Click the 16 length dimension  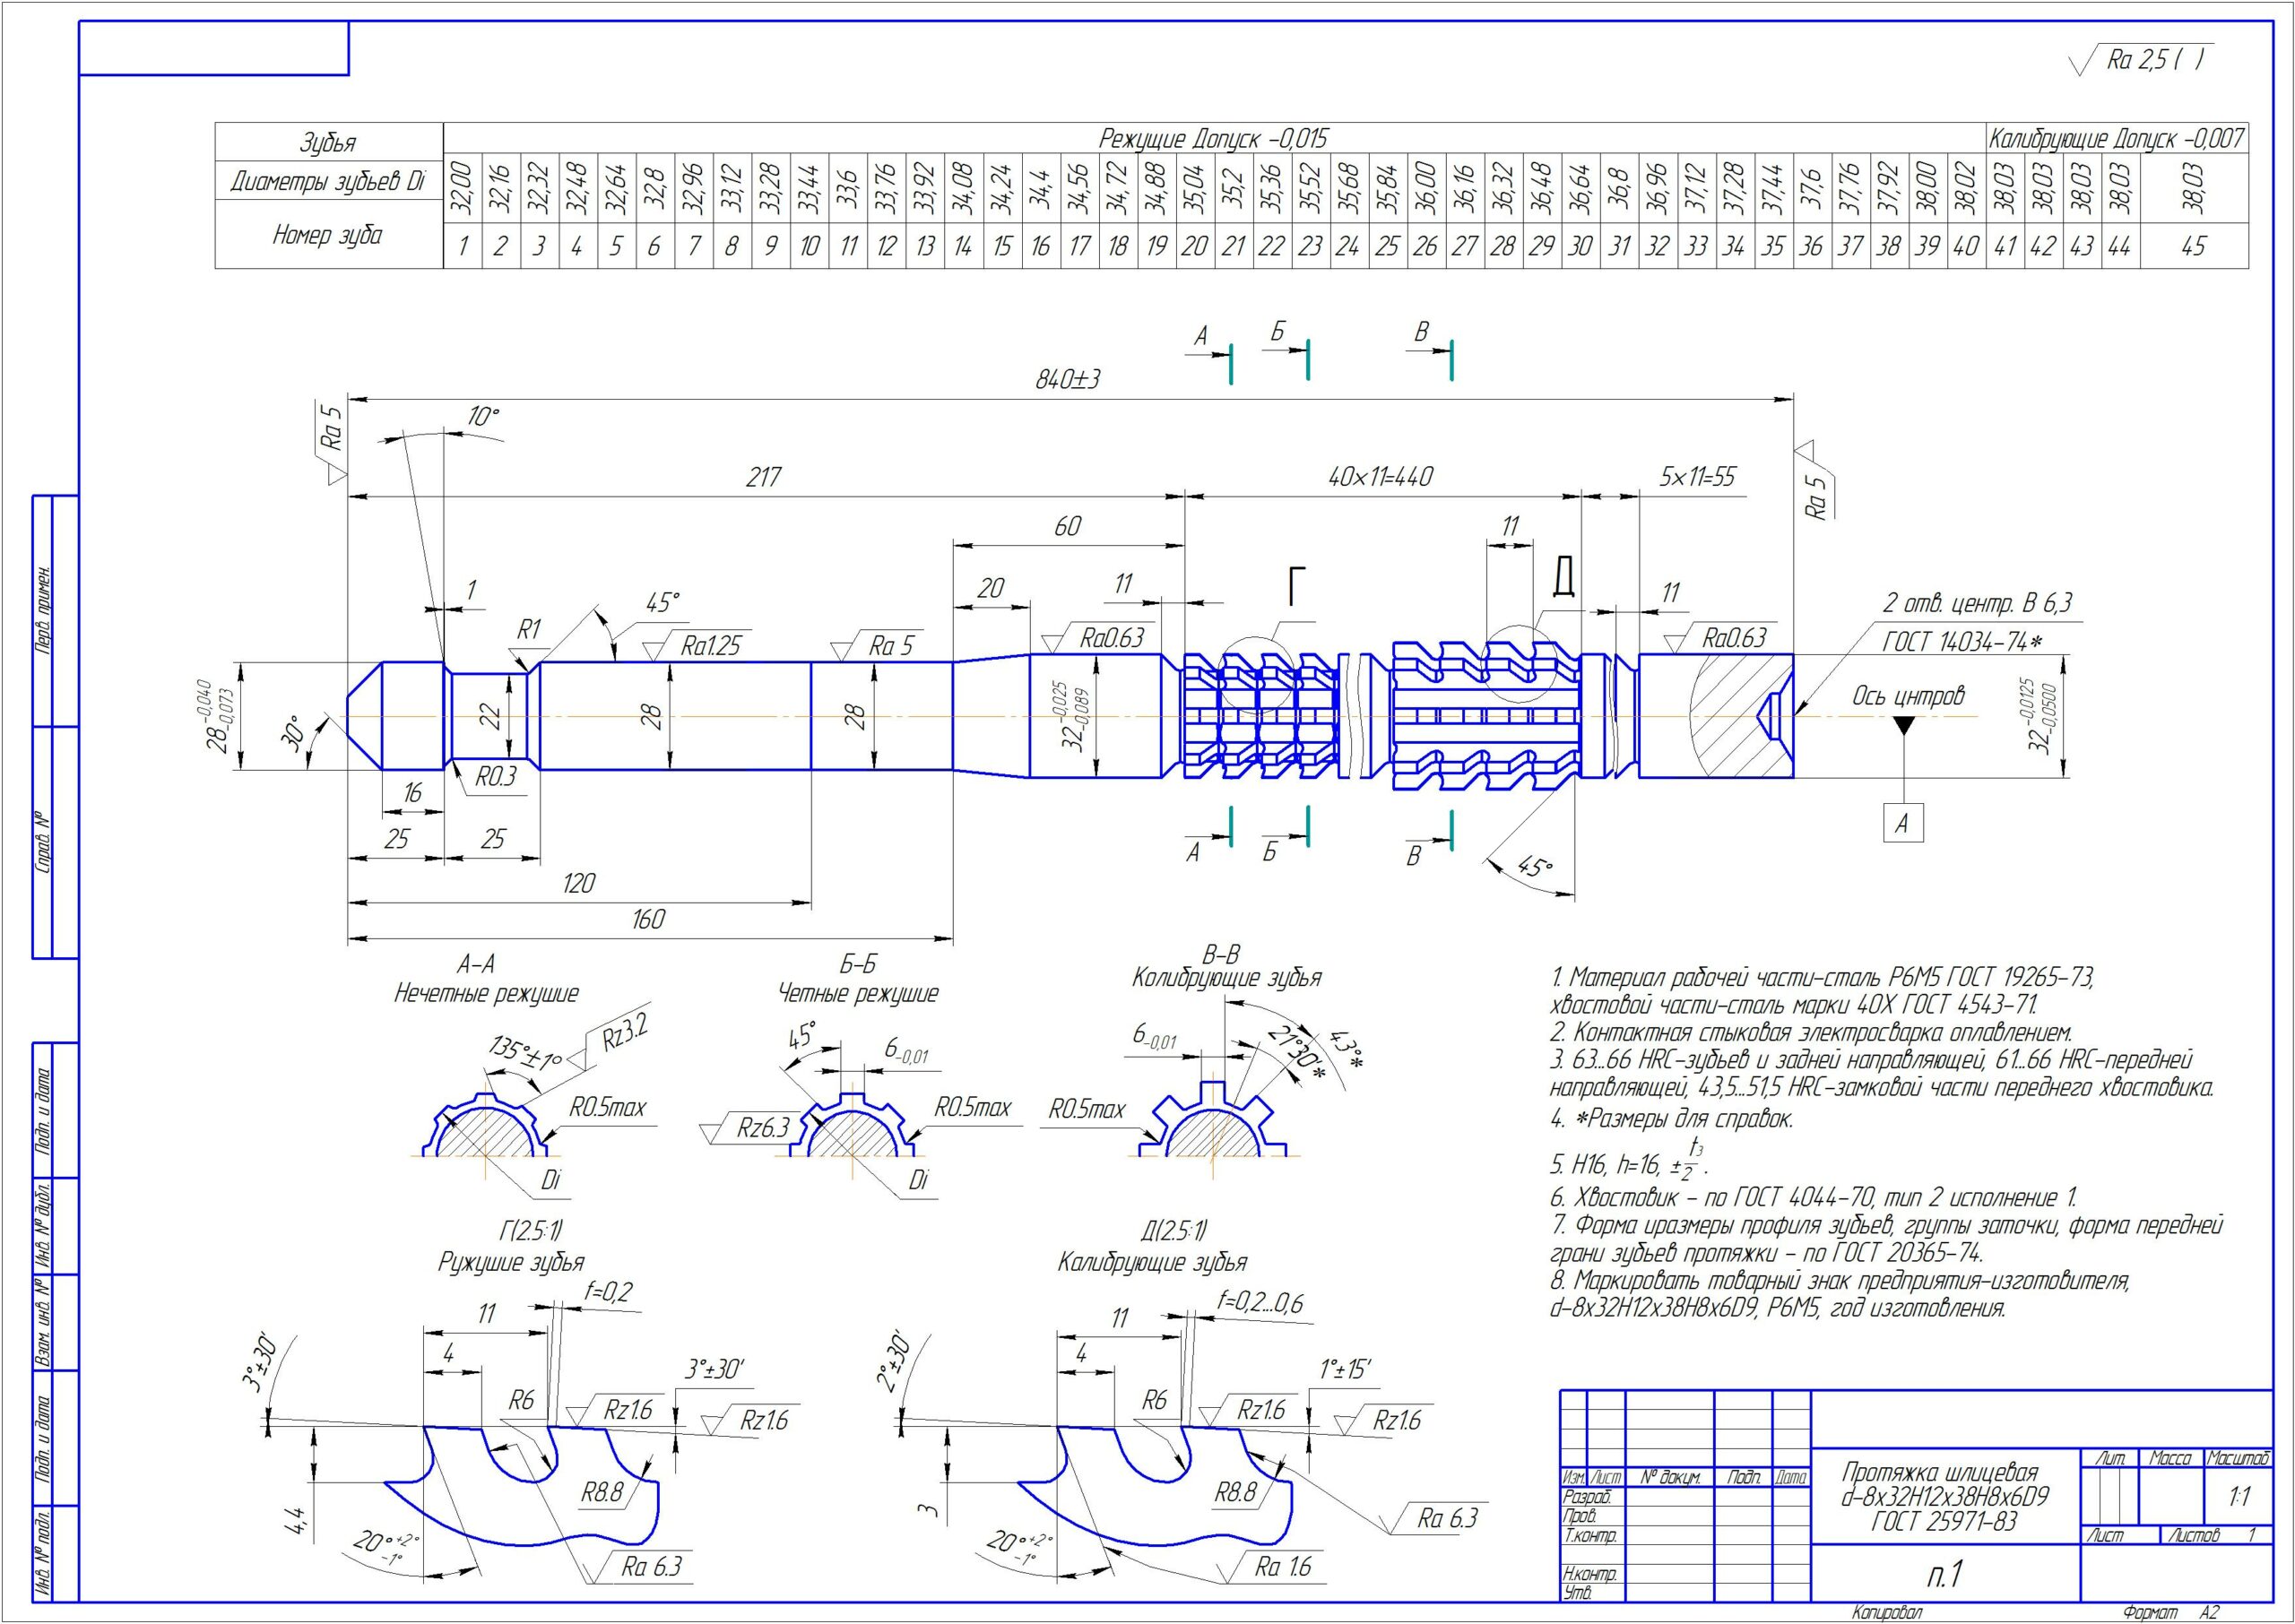click(413, 794)
